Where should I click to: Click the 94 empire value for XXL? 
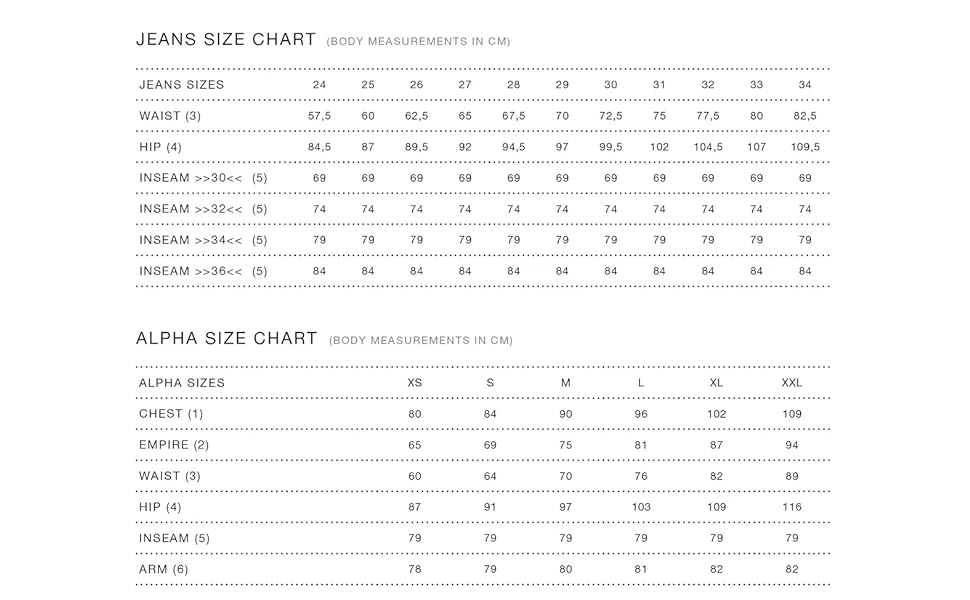click(x=792, y=445)
